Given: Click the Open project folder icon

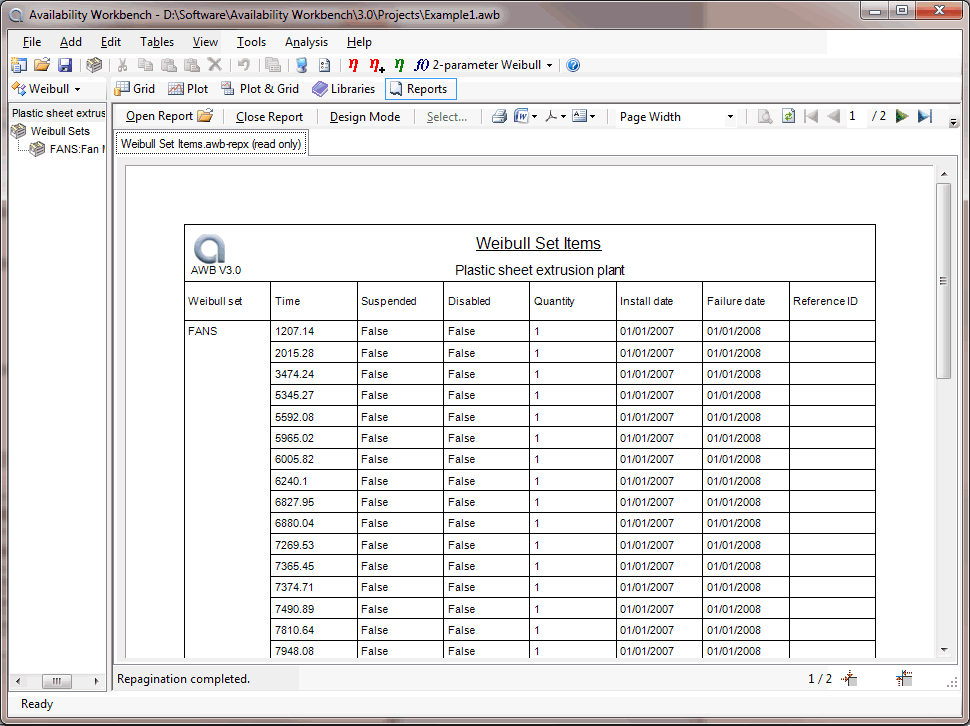Looking at the screenshot, I should [42, 65].
